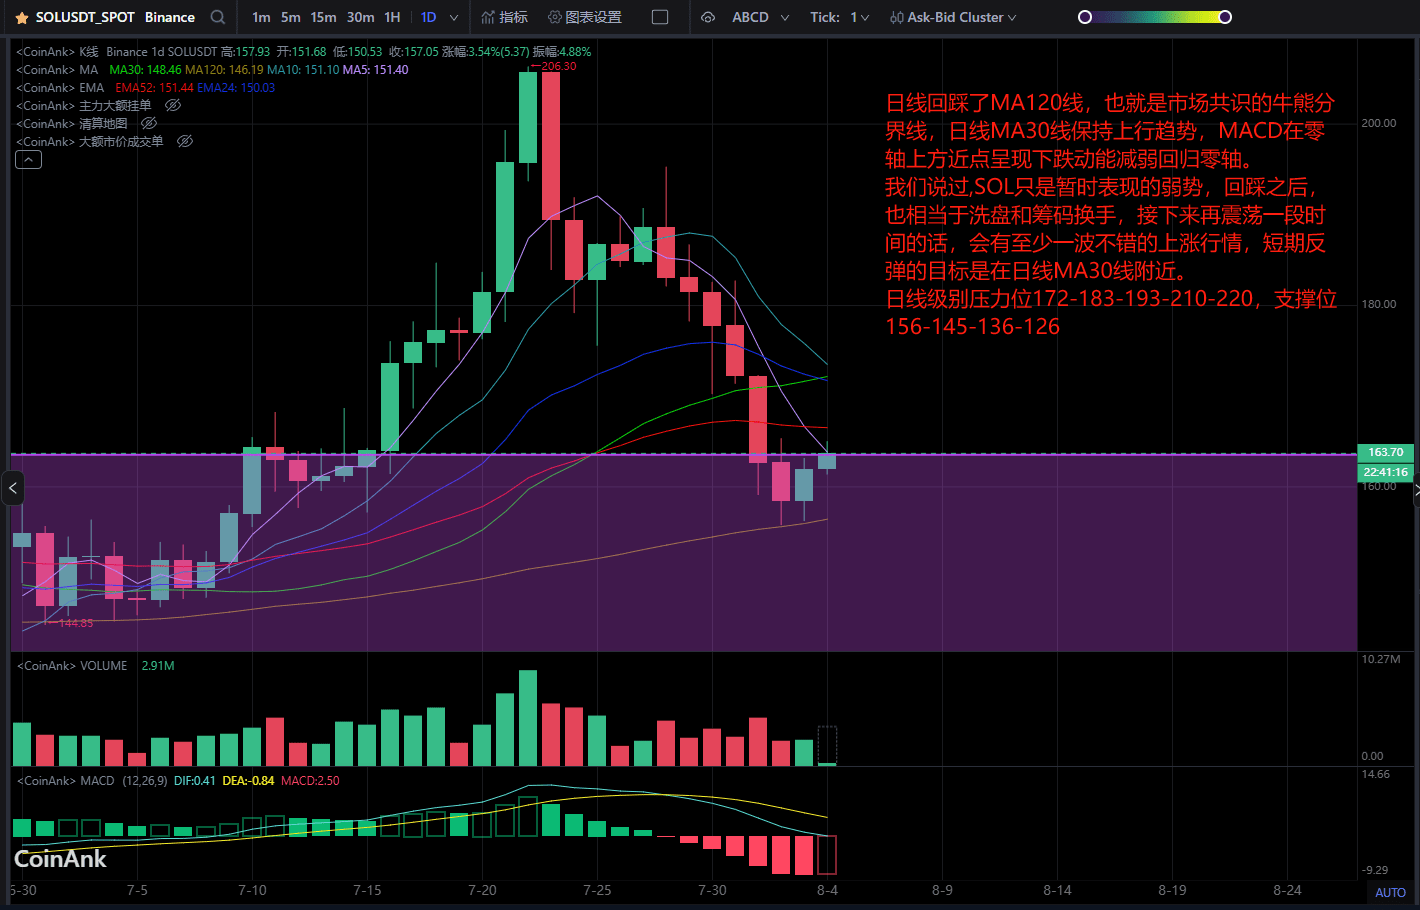Click the DIF:0.41 value
The width and height of the screenshot is (1420, 910).
click(194, 780)
